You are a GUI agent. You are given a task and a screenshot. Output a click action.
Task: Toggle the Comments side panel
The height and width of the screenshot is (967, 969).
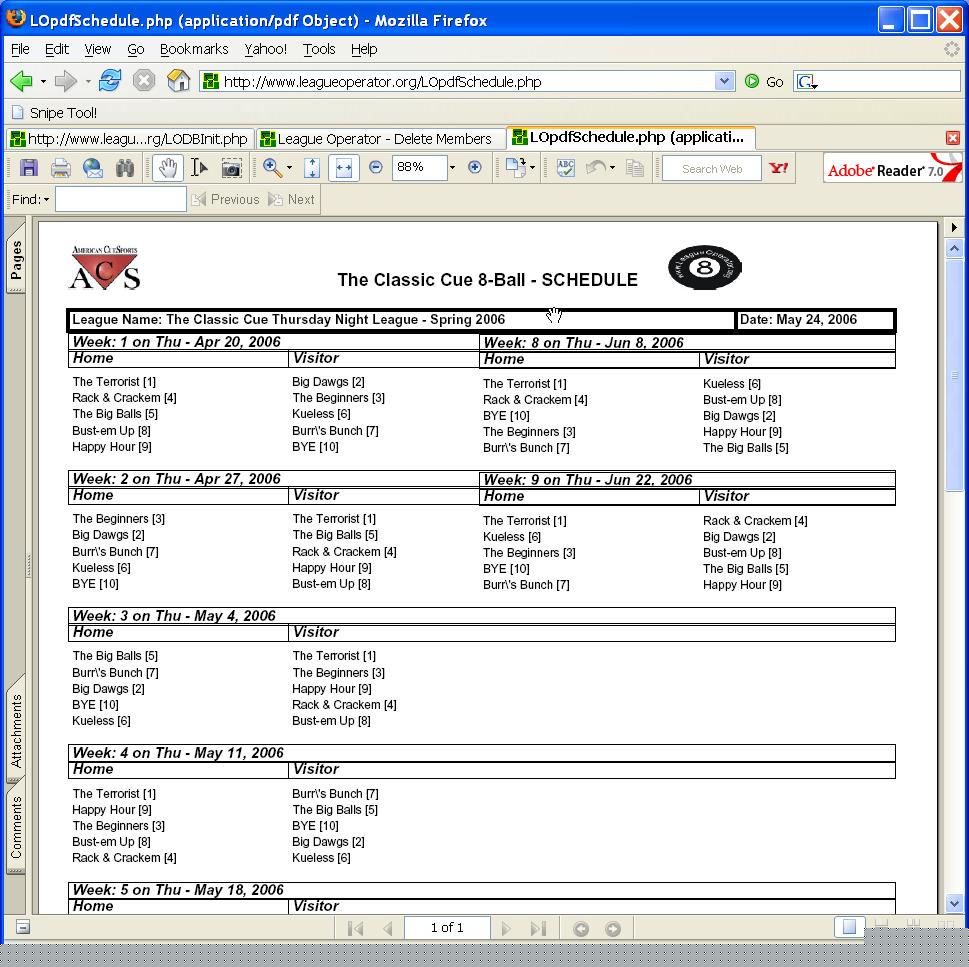pos(16,826)
